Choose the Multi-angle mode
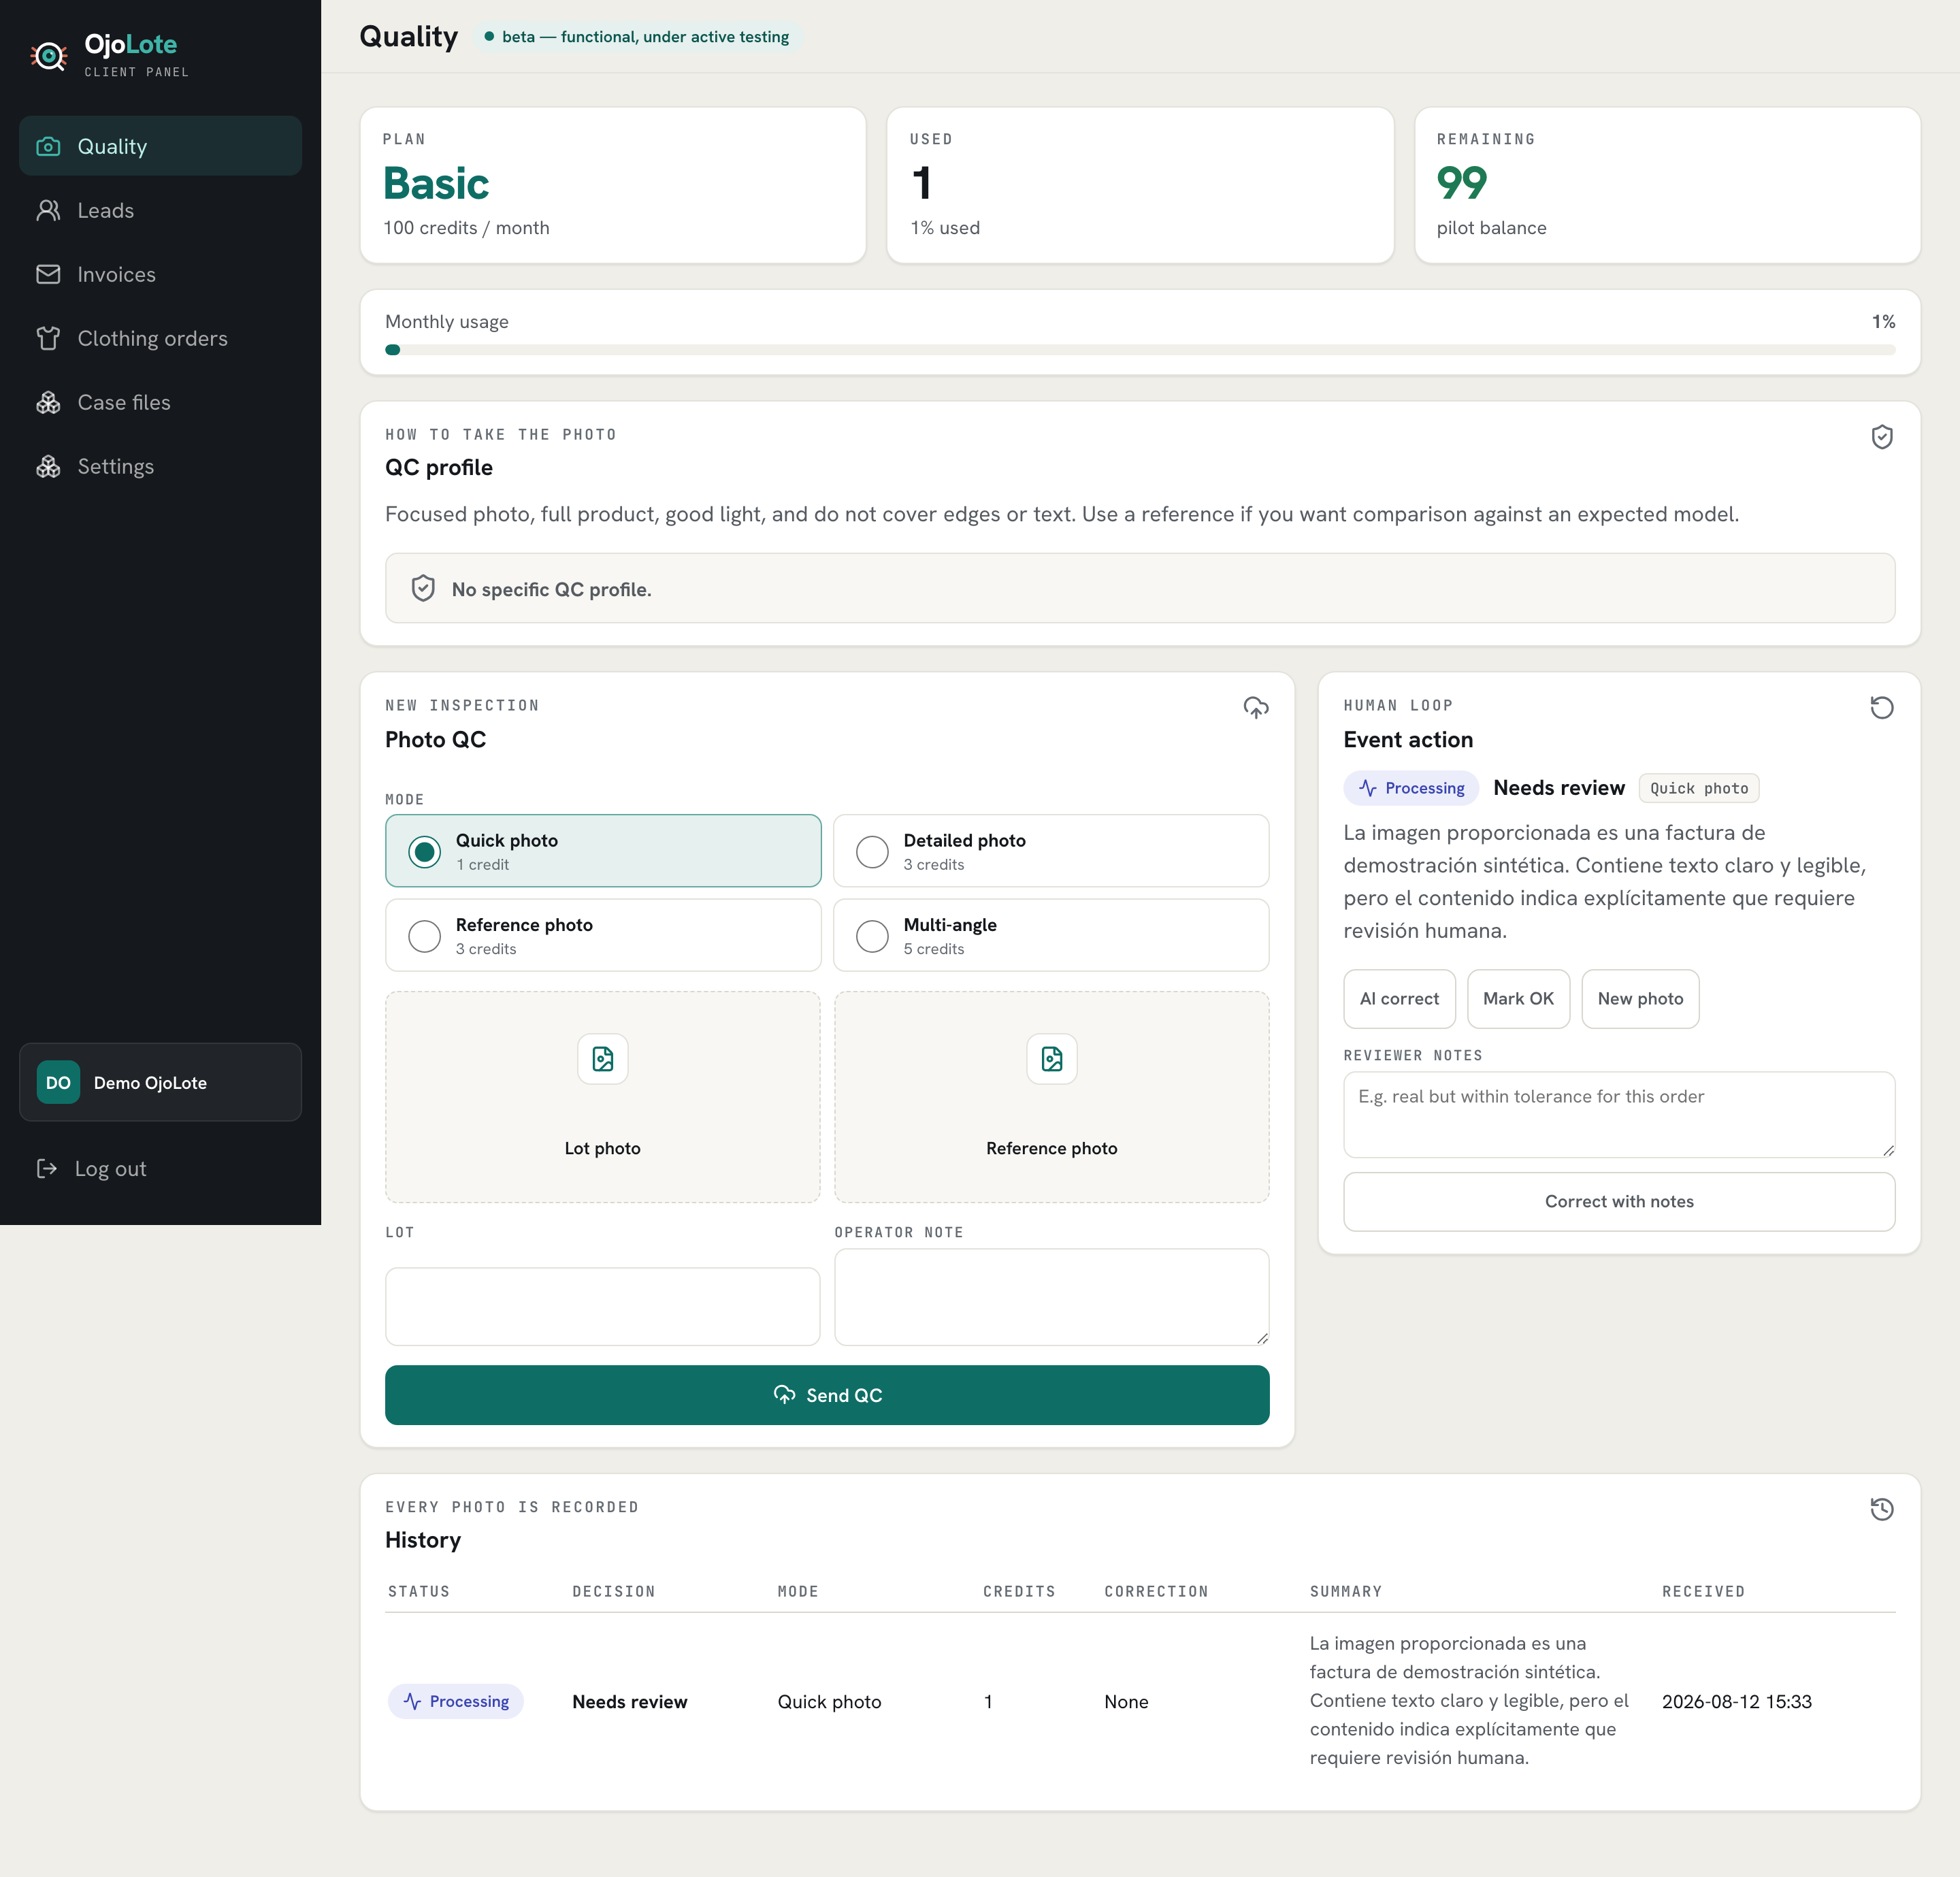1960x1877 pixels. 1051,935
